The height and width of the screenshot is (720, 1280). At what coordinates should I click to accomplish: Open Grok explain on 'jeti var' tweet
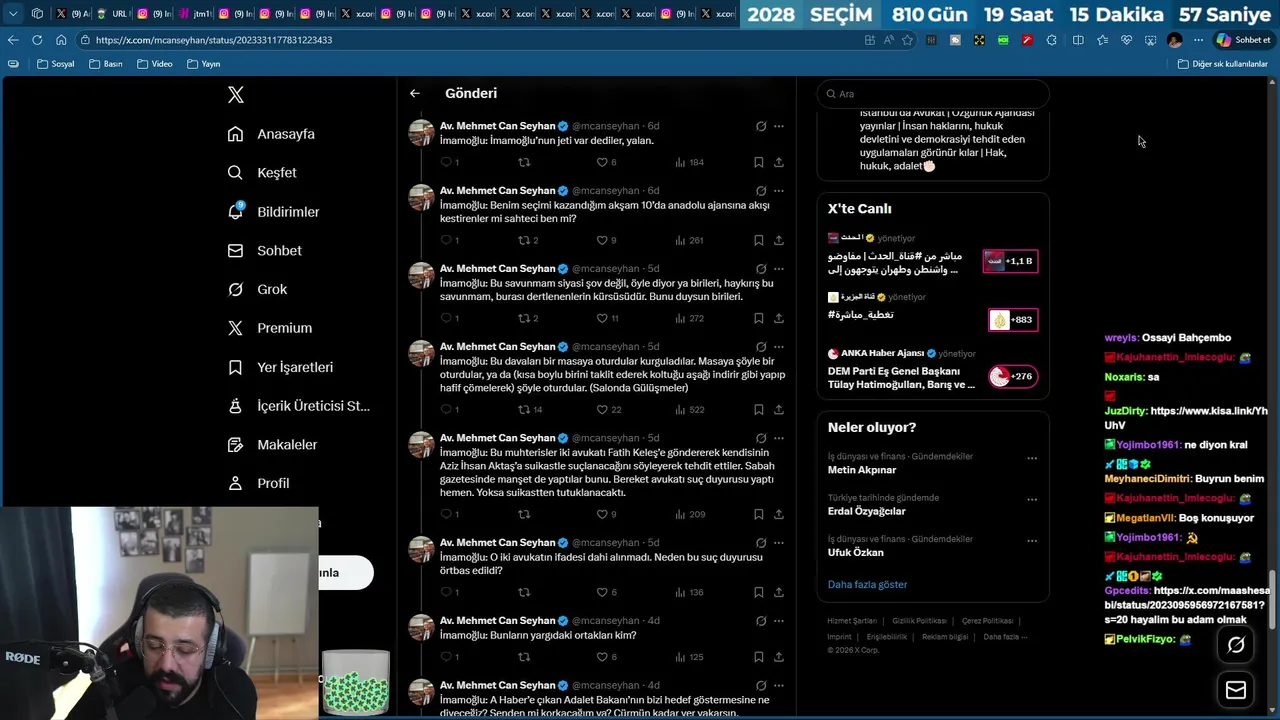point(761,126)
